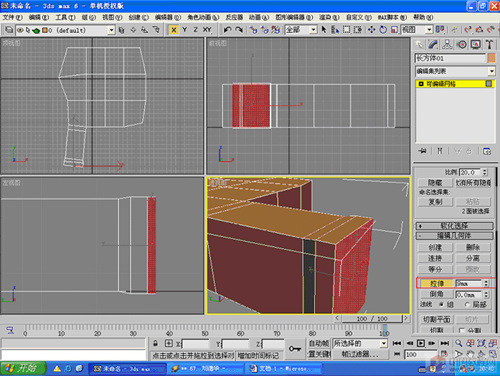Open the 文件 menu
The image size is (500, 376).
[x=12, y=17]
